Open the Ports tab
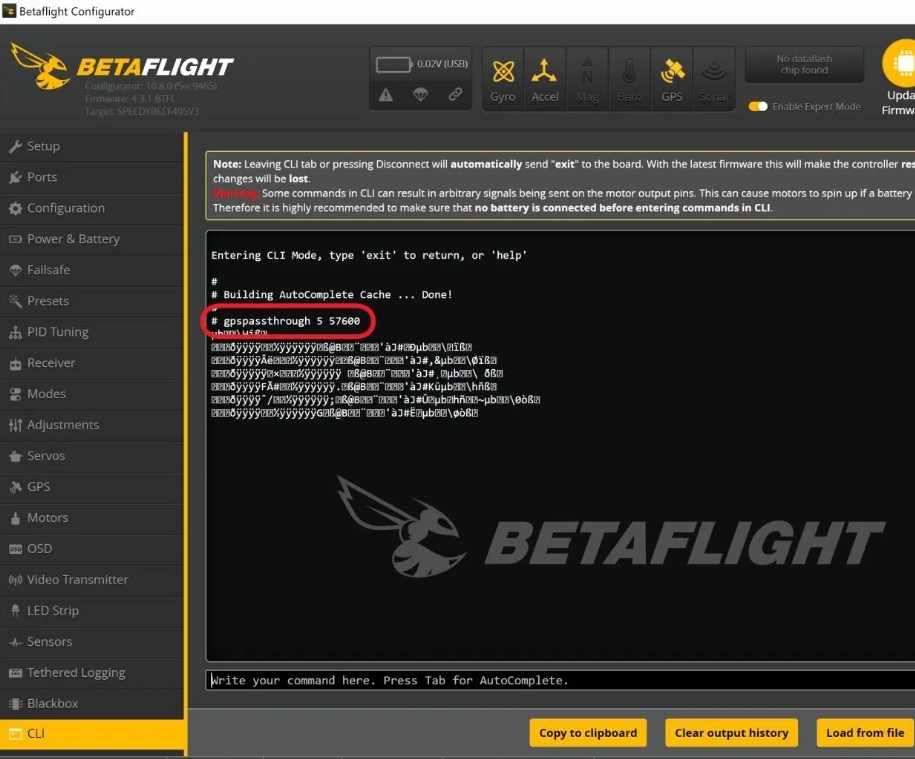Viewport: 915px width, 759px height. coord(92,177)
